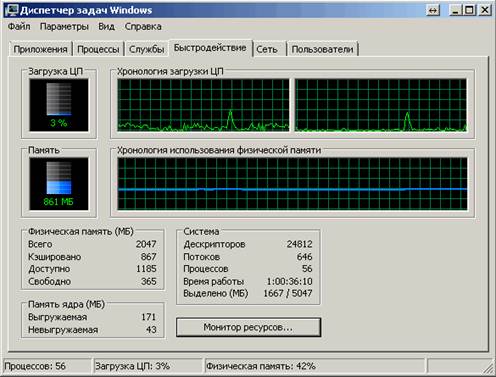
Task: Click the Выделено value 1667 / 5047
Action: coord(288,293)
